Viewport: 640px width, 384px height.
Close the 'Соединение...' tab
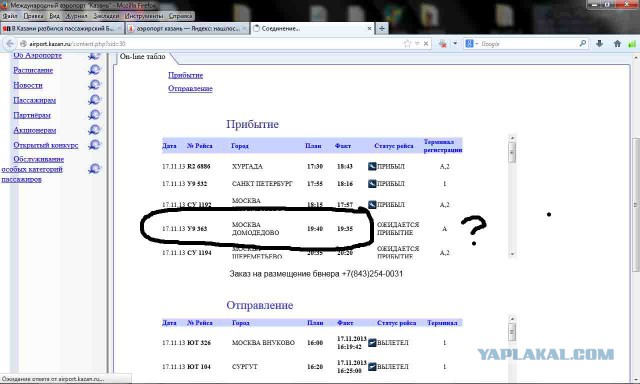coord(369,29)
